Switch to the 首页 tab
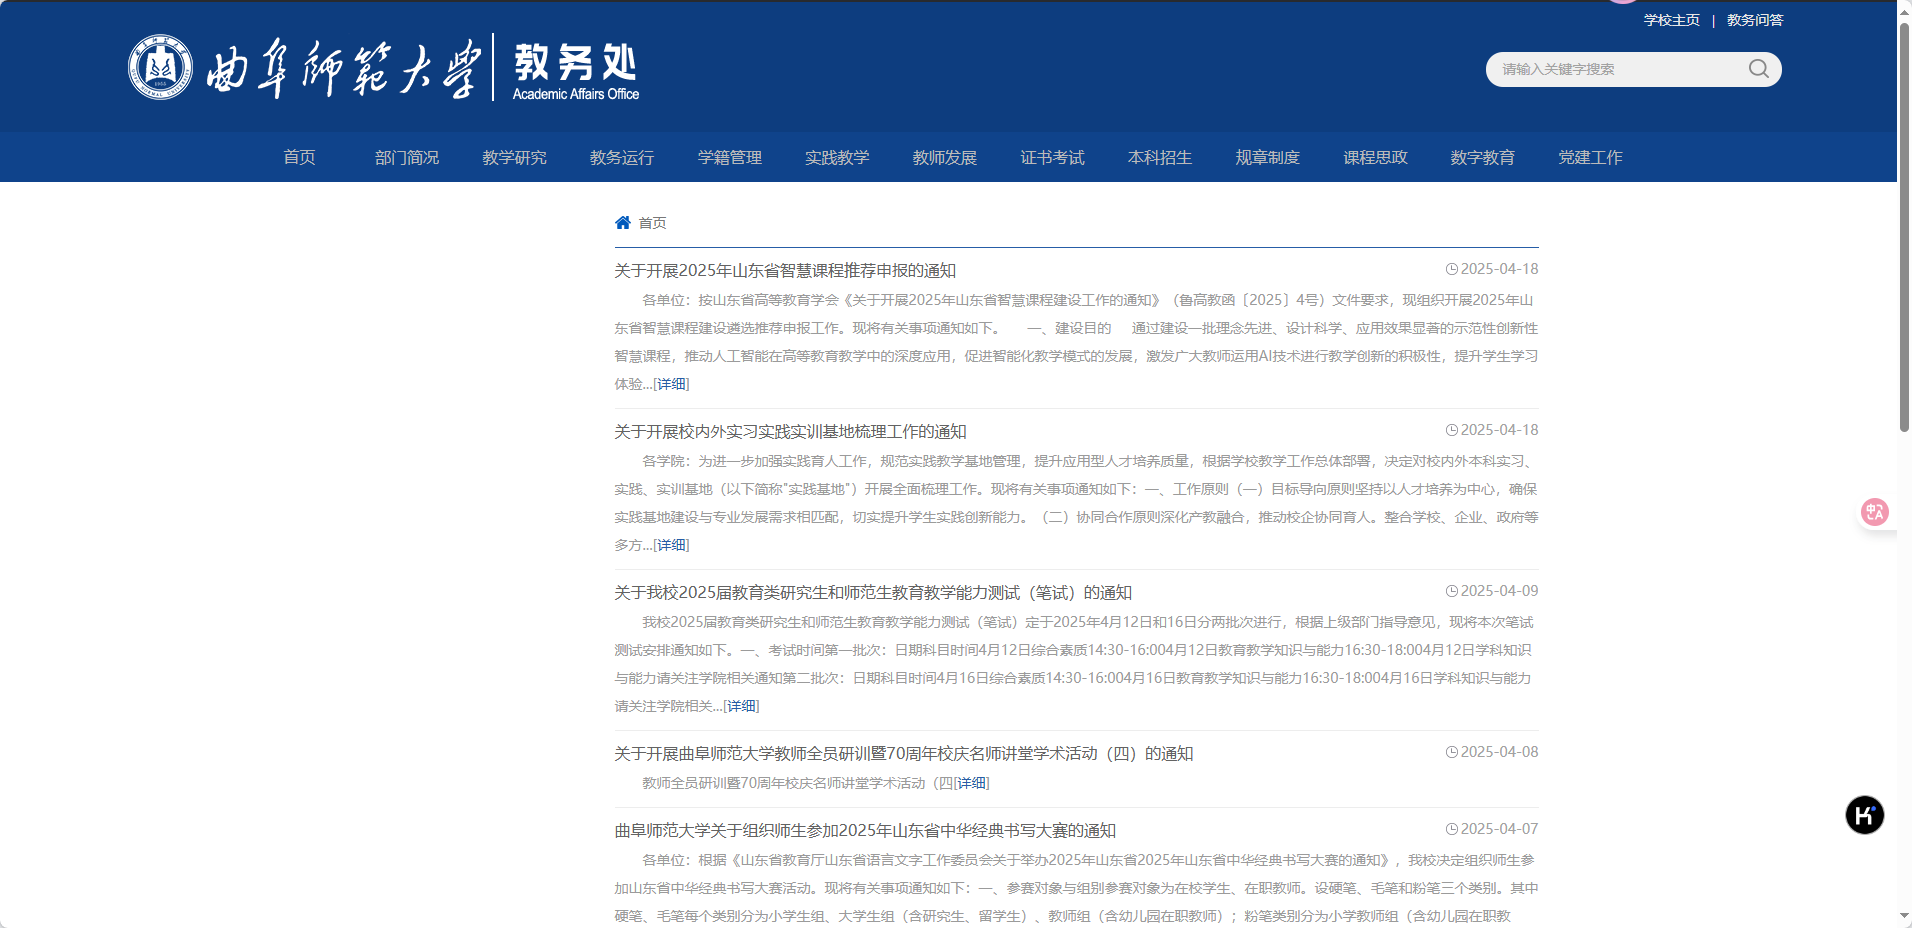Screen dimensions: 1912x928 [x=299, y=157]
